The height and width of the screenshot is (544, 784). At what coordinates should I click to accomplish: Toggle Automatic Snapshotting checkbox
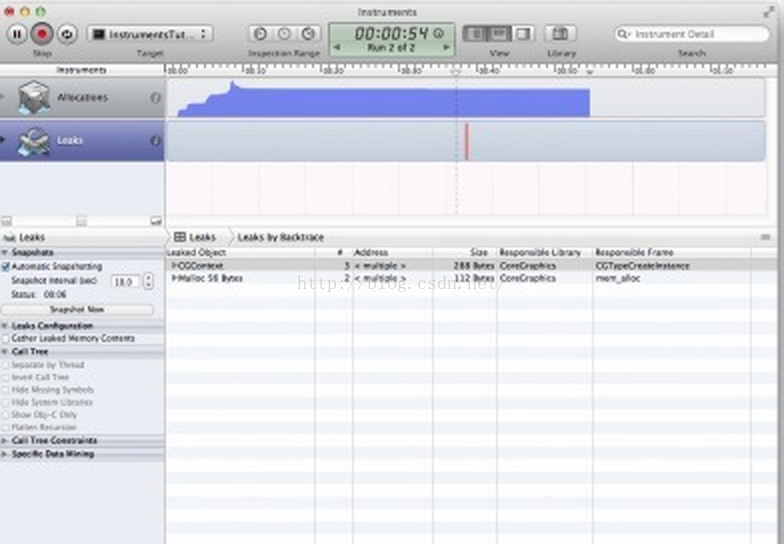6,266
